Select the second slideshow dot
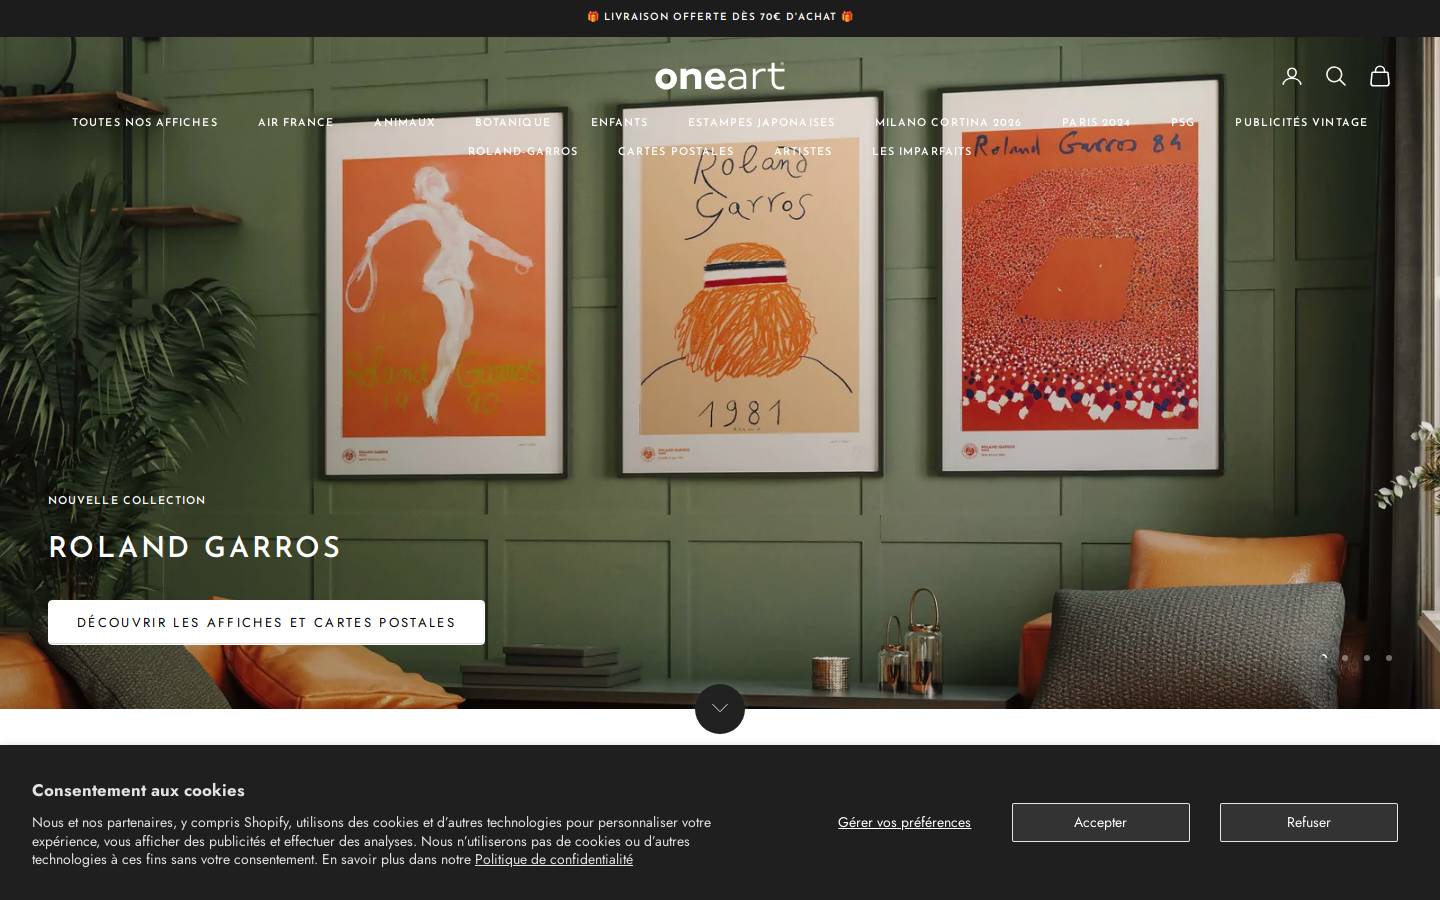 click(x=1345, y=658)
